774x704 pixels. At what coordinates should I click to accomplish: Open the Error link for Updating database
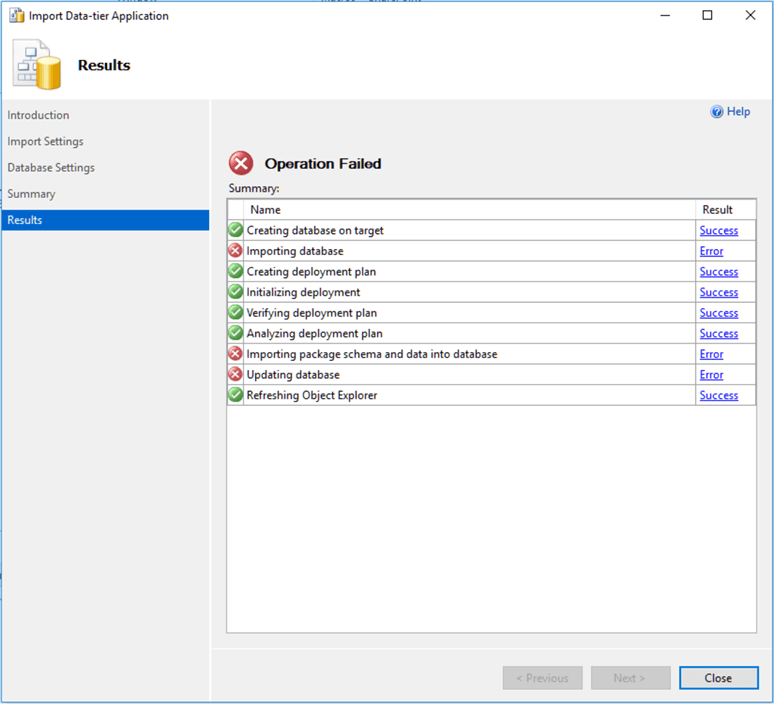[x=711, y=375]
